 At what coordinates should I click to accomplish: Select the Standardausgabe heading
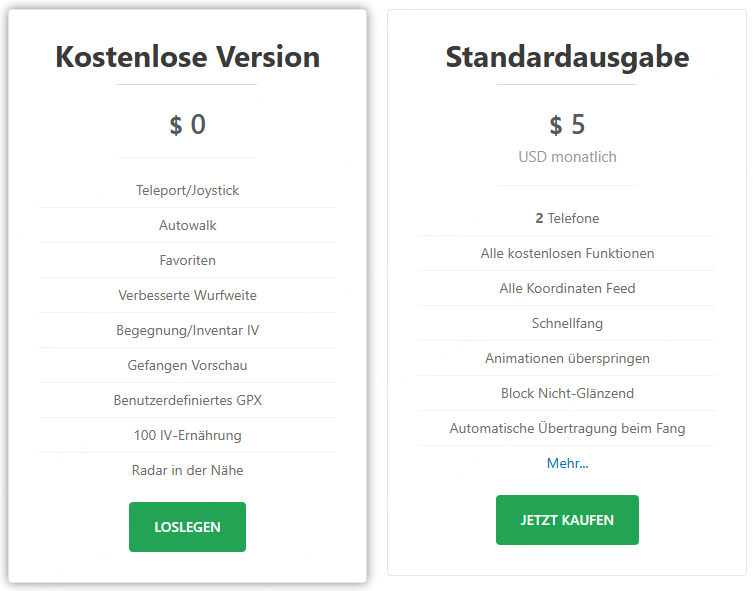[567, 56]
